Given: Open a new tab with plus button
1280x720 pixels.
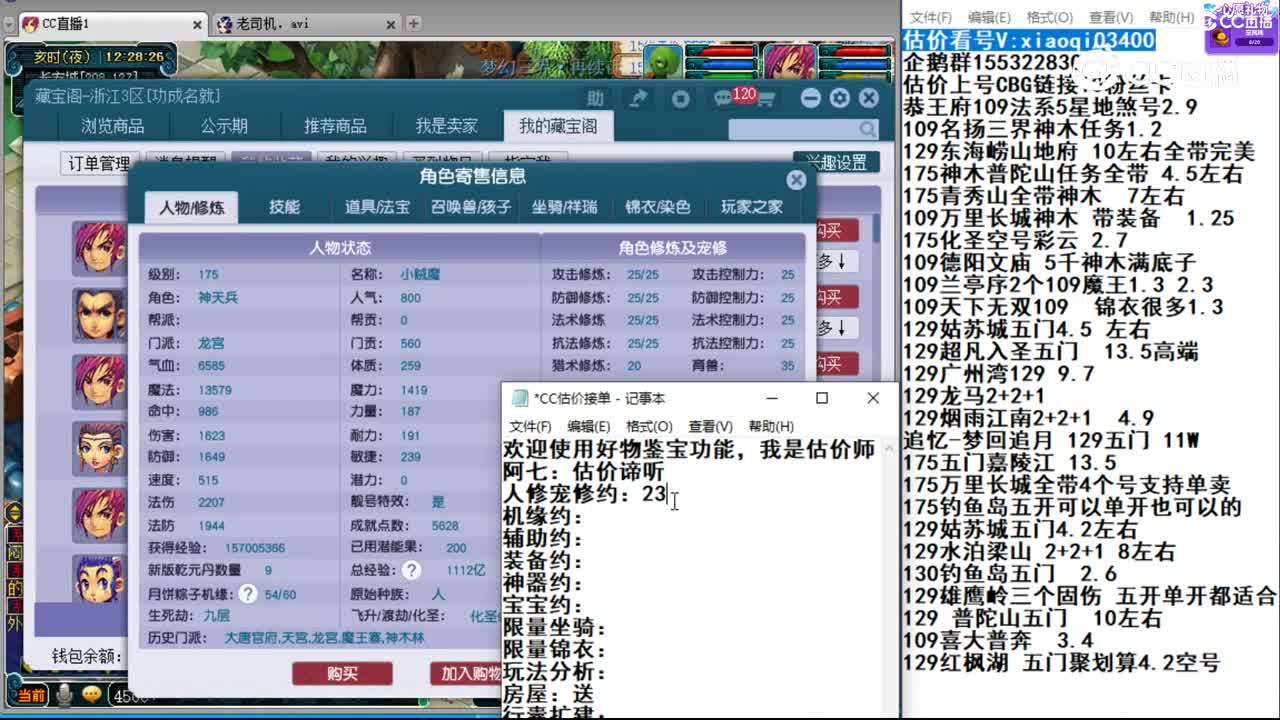Looking at the screenshot, I should tap(412, 24).
